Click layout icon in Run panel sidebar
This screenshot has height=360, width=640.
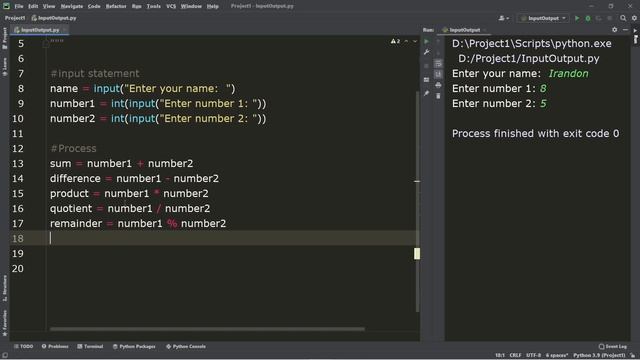[x=427, y=80]
